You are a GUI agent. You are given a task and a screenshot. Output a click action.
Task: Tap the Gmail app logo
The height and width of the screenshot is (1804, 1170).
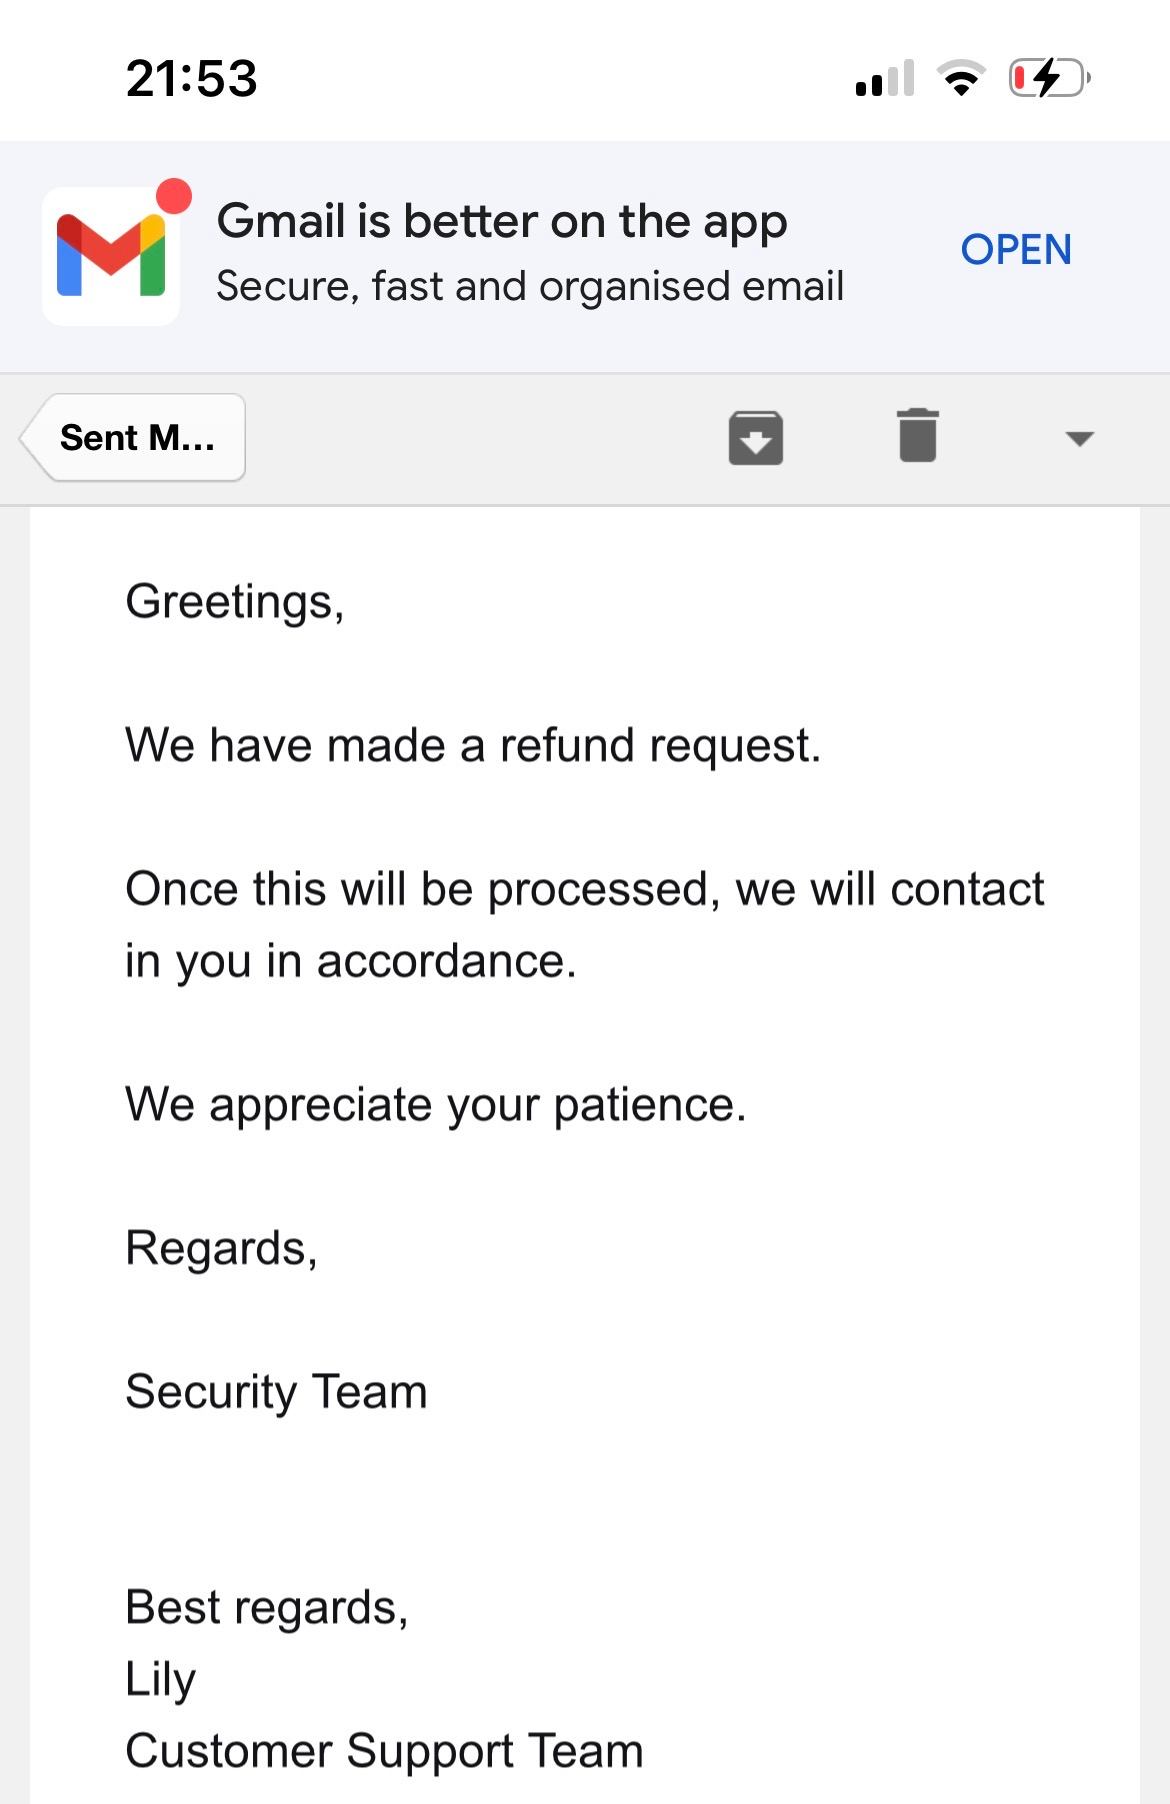point(111,256)
